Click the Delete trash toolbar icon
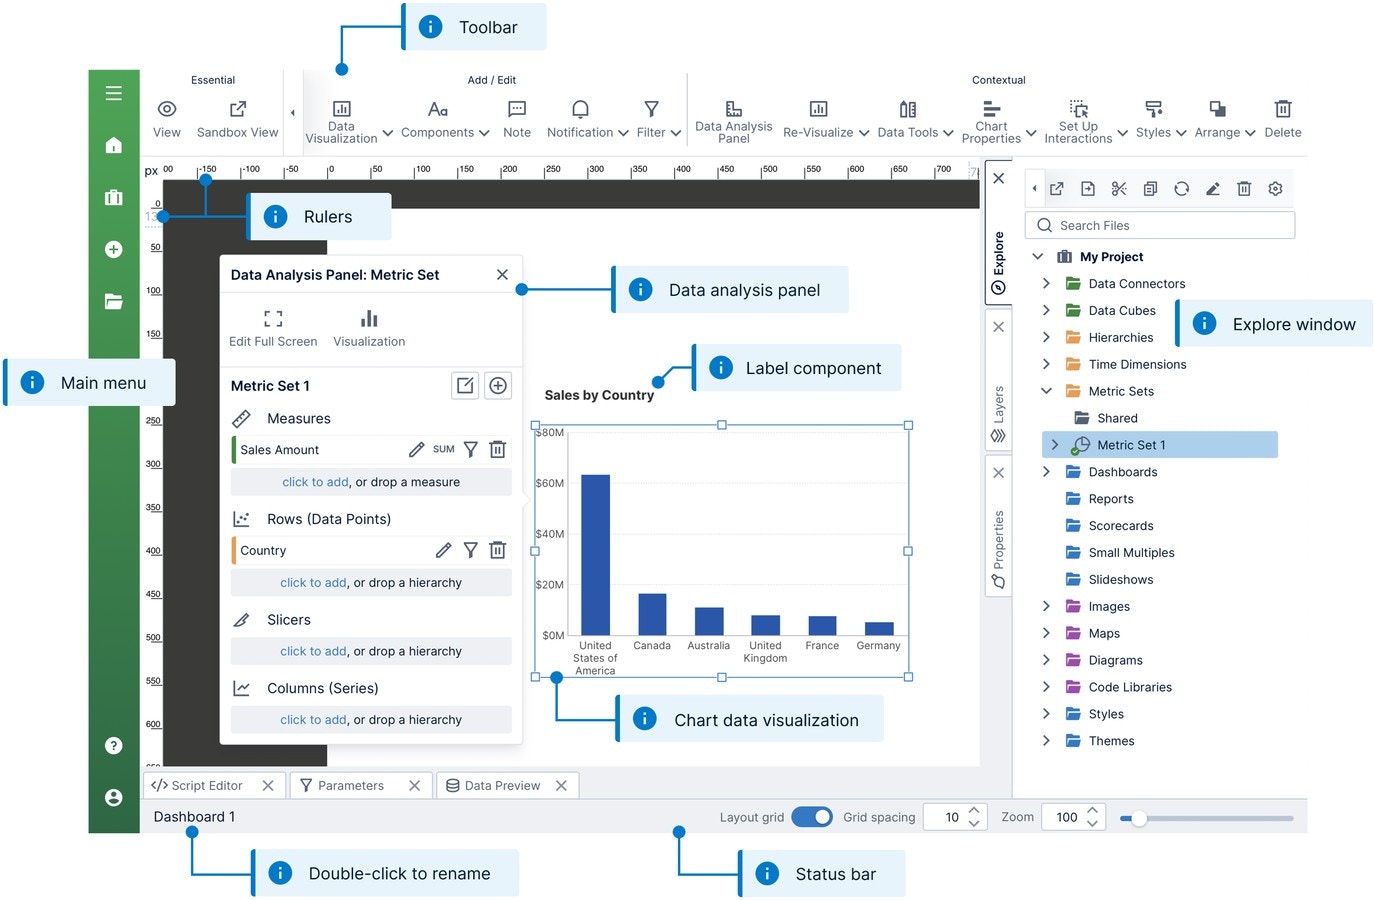This screenshot has width=1374, height=900. pyautogui.click(x=1283, y=118)
